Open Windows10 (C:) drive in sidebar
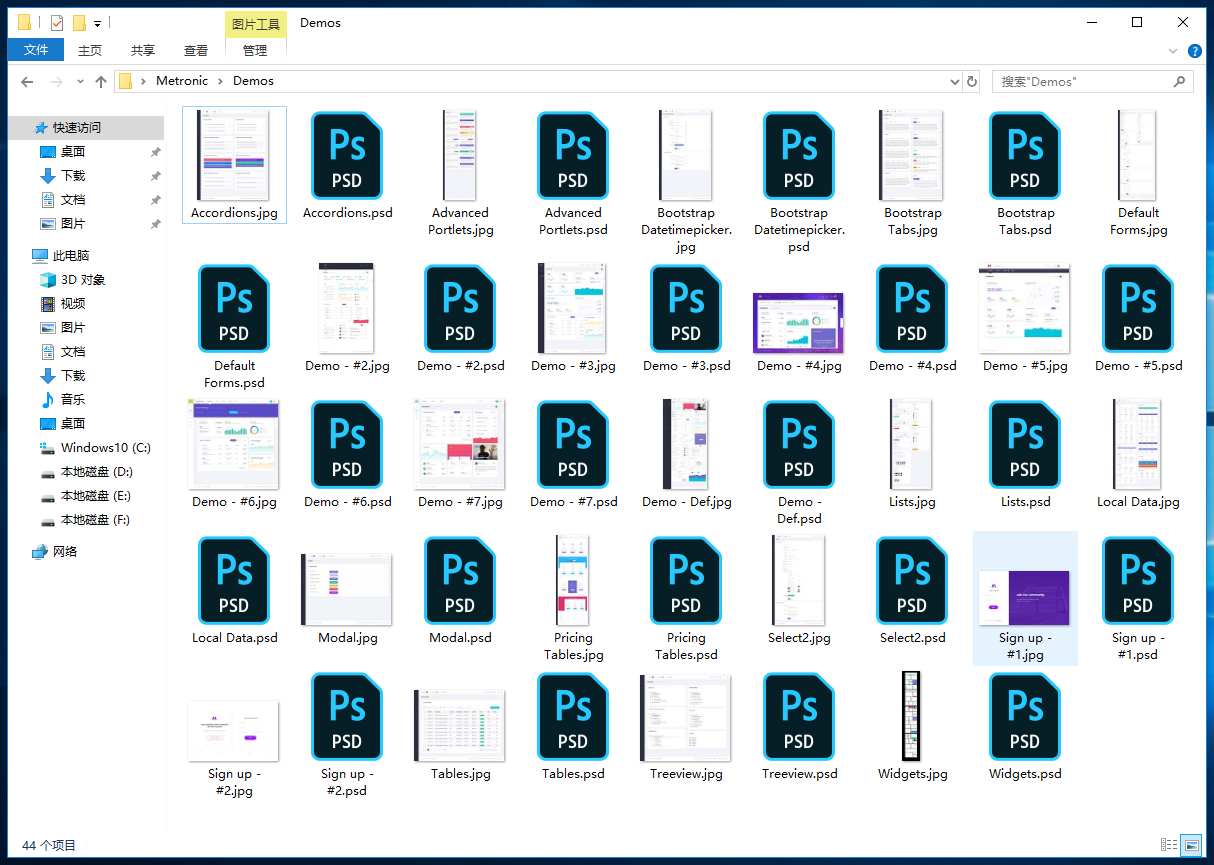Viewport: 1214px width, 865px height. (x=105, y=448)
